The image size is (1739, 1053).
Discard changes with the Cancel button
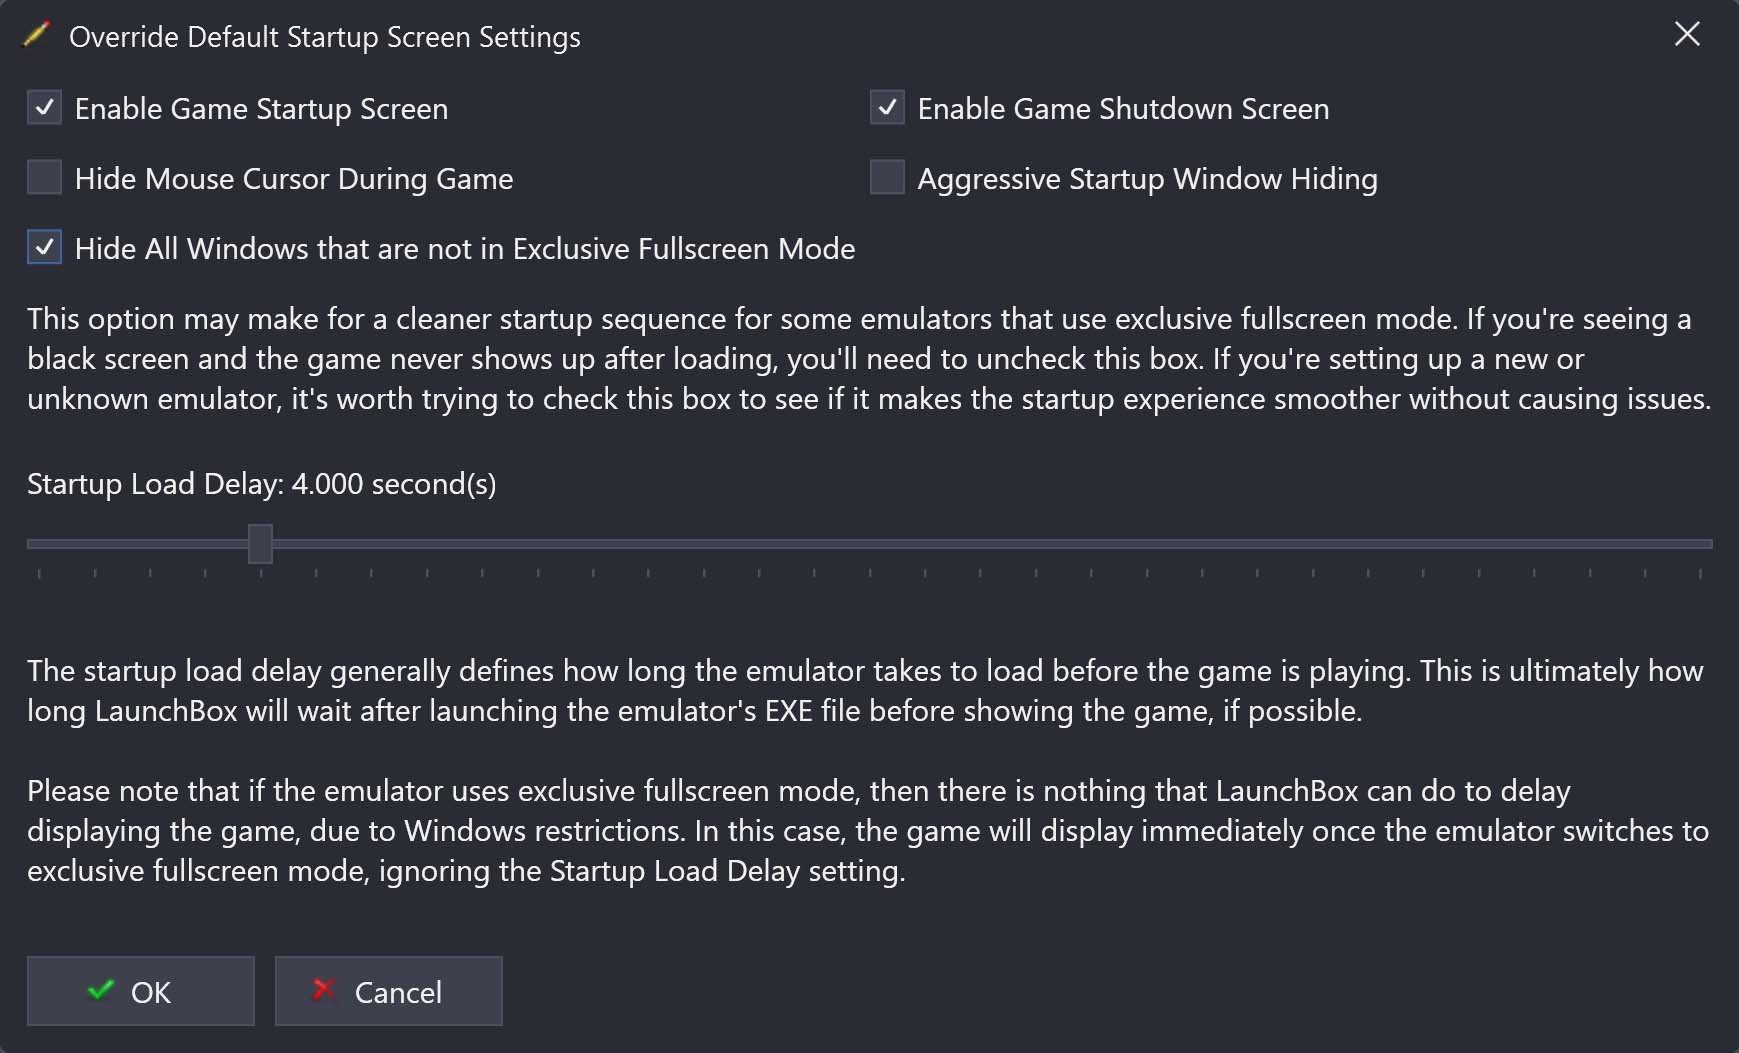389,991
